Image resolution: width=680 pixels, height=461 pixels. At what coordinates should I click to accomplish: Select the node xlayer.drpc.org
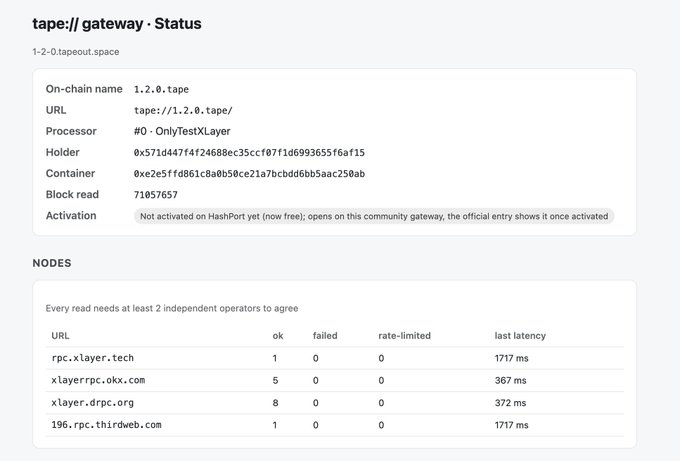click(x=92, y=403)
